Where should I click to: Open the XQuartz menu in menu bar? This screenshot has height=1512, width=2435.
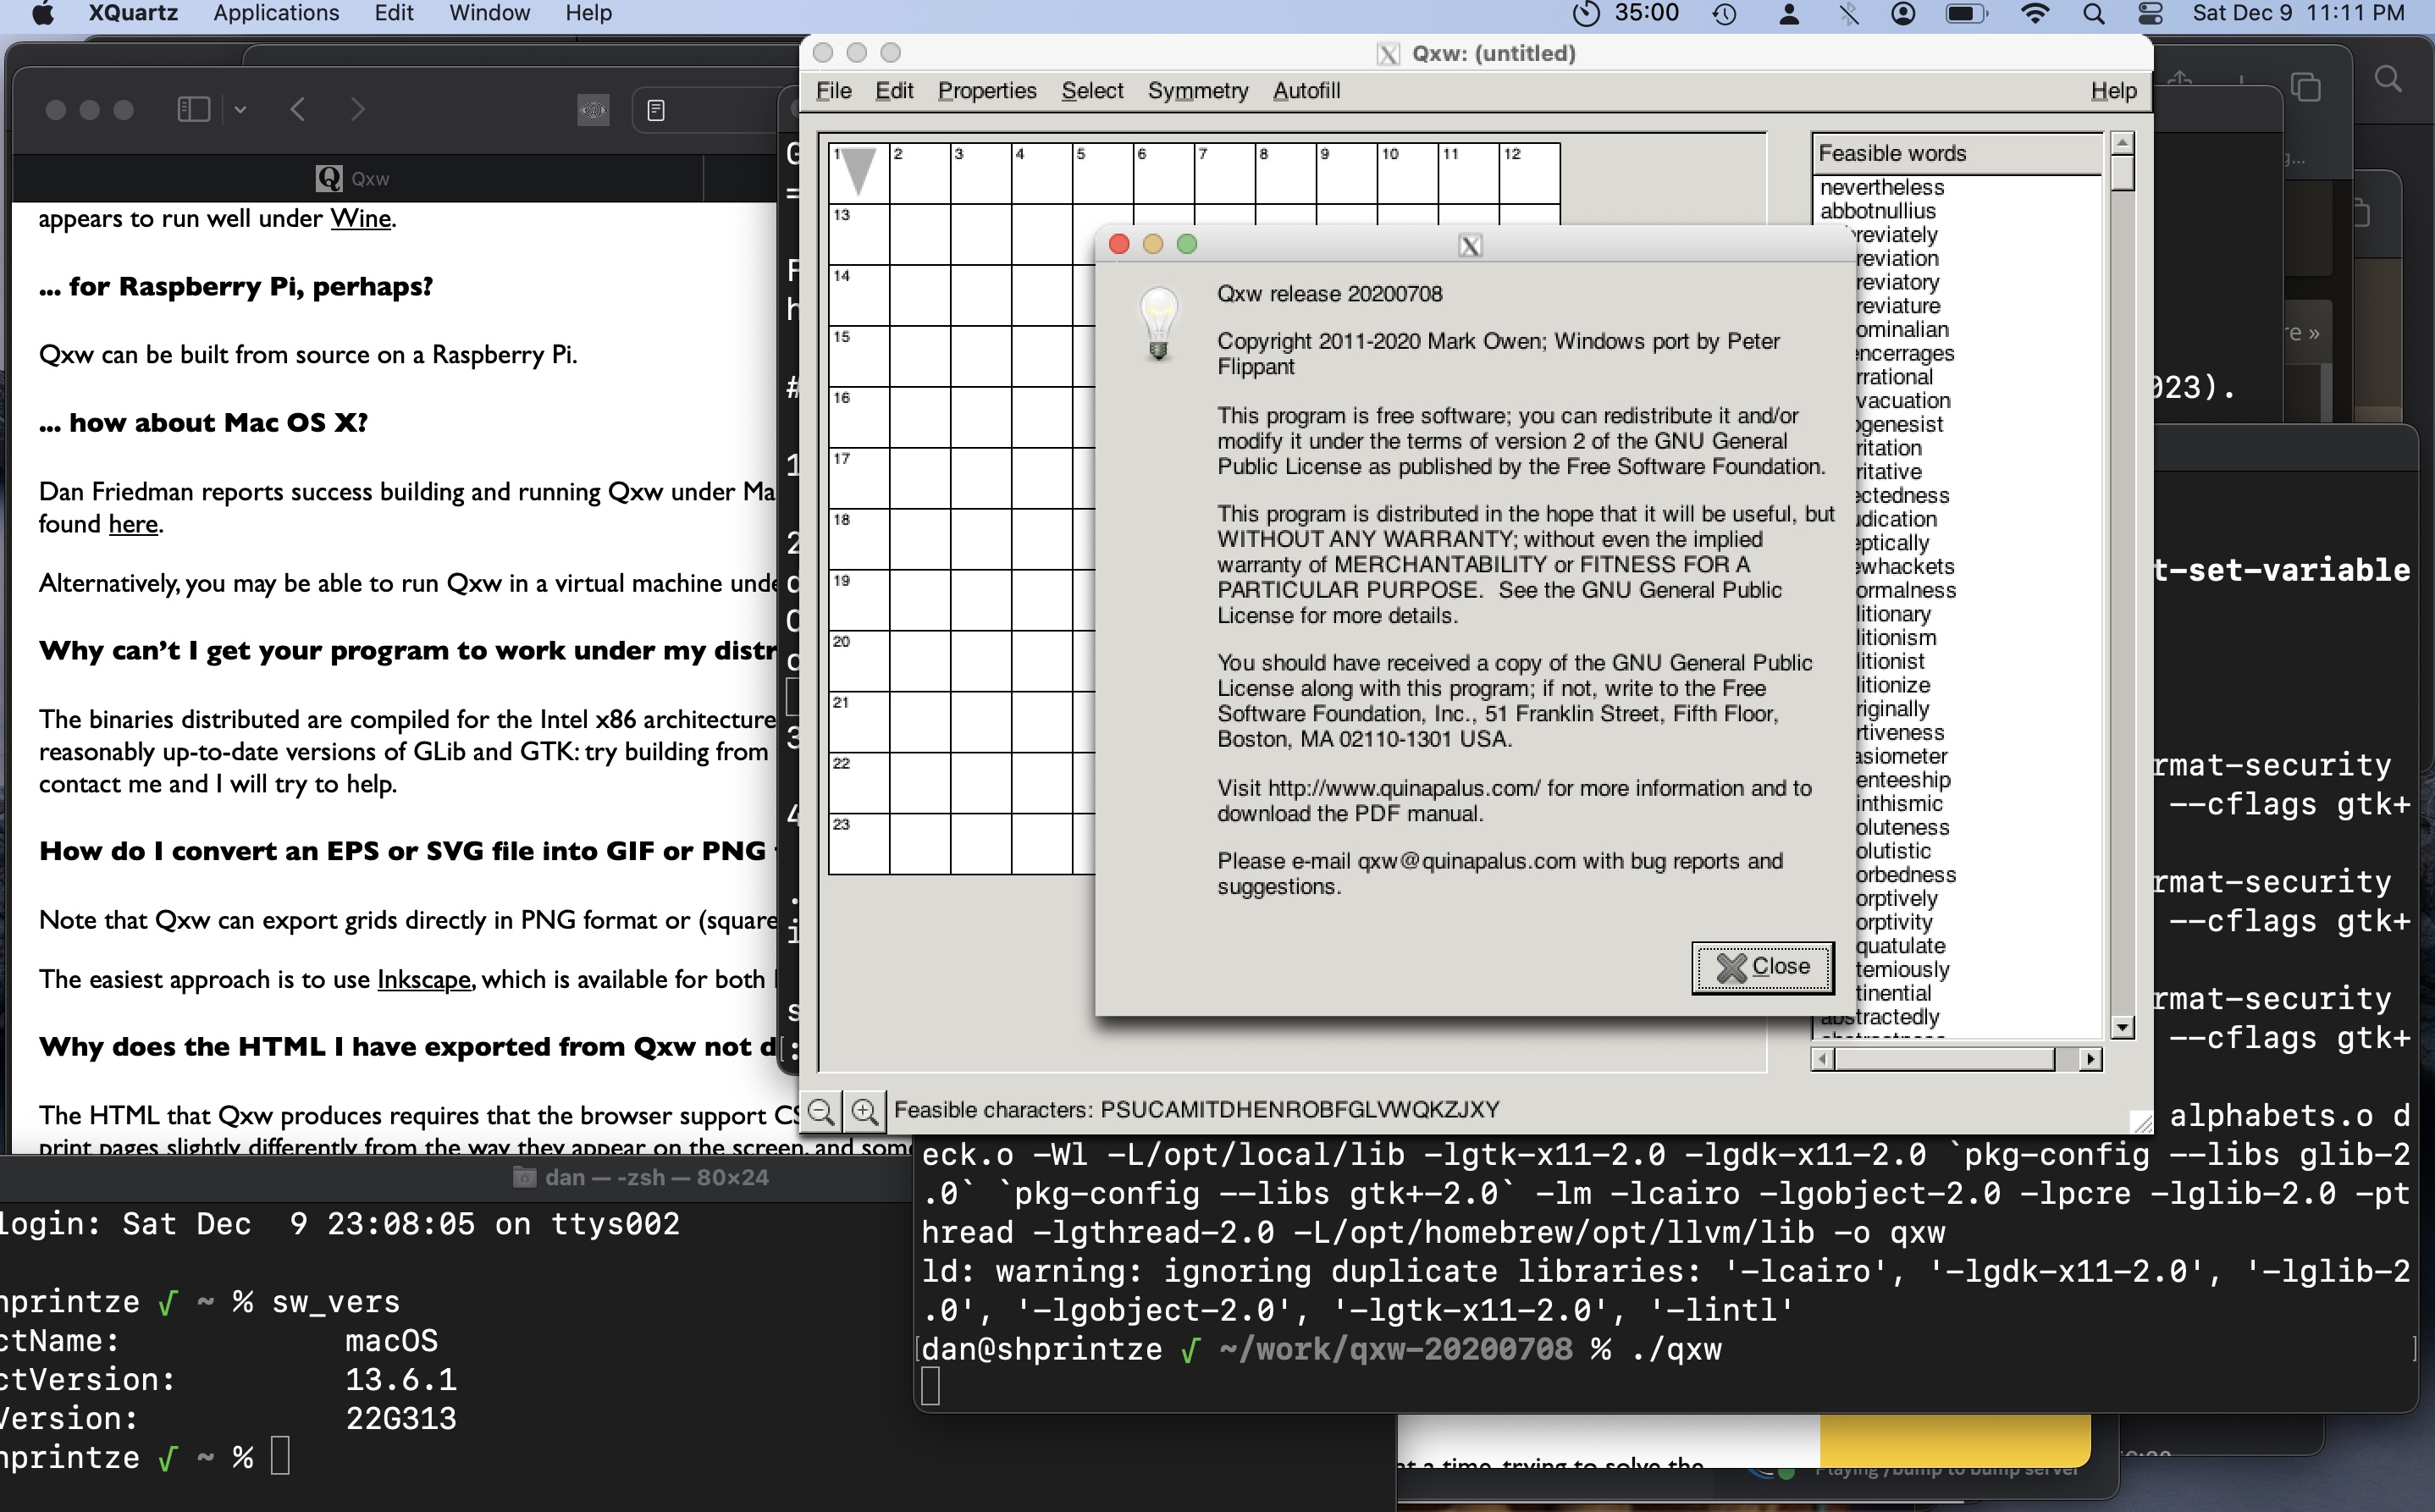pos(133,13)
